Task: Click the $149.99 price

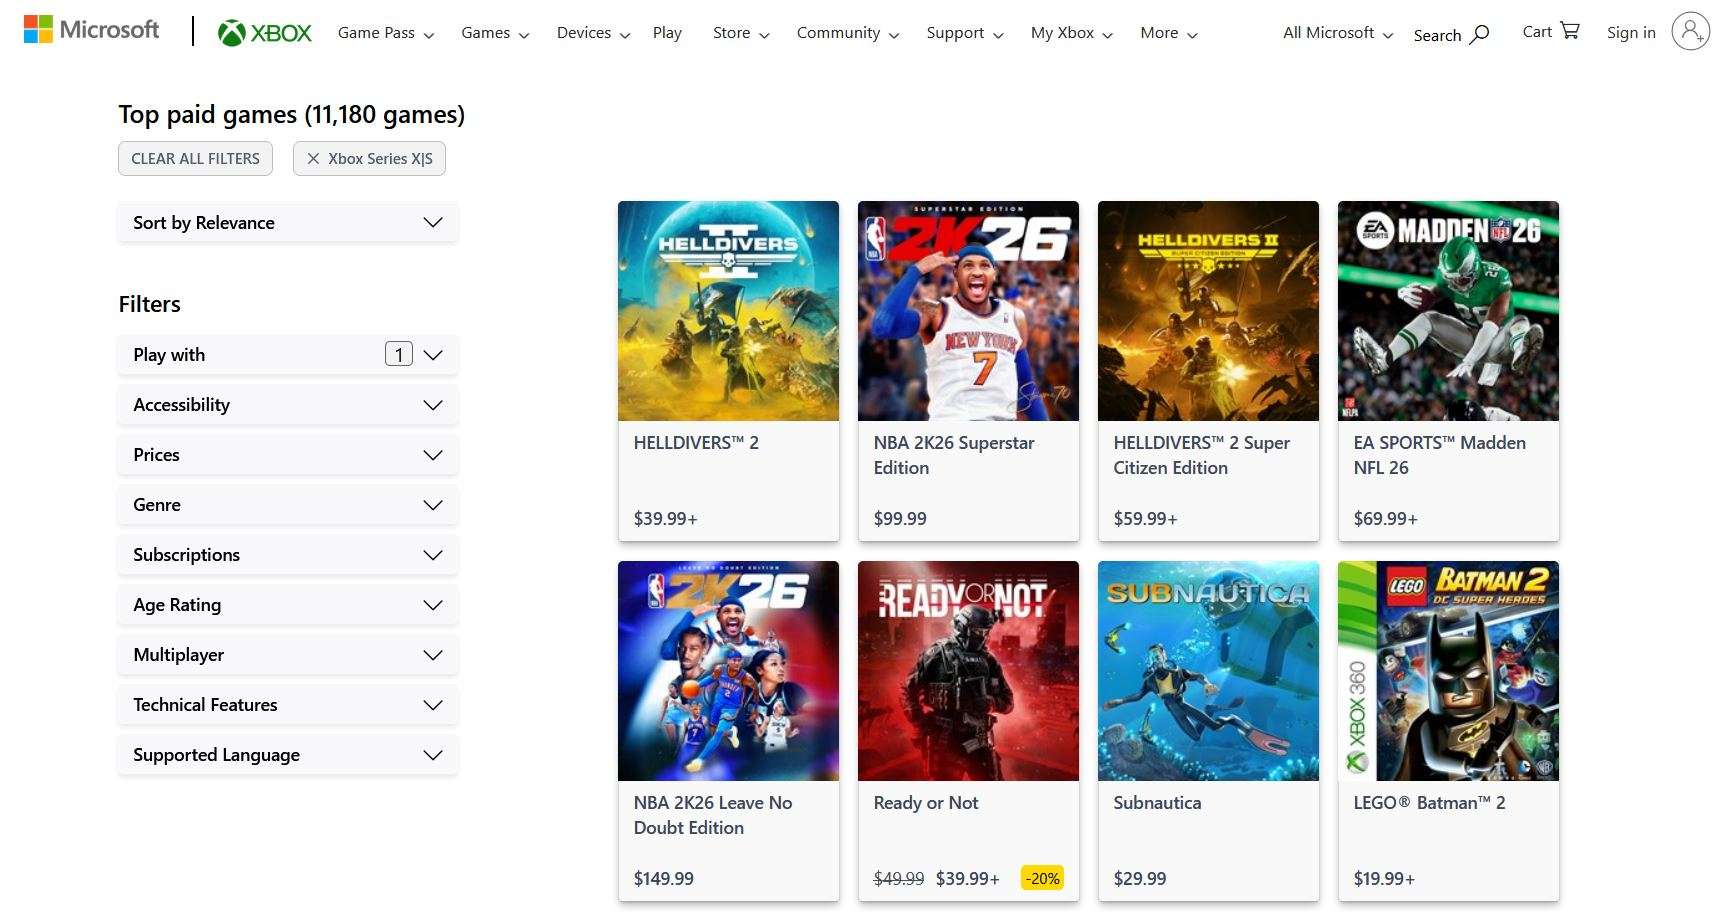Action: [x=663, y=878]
